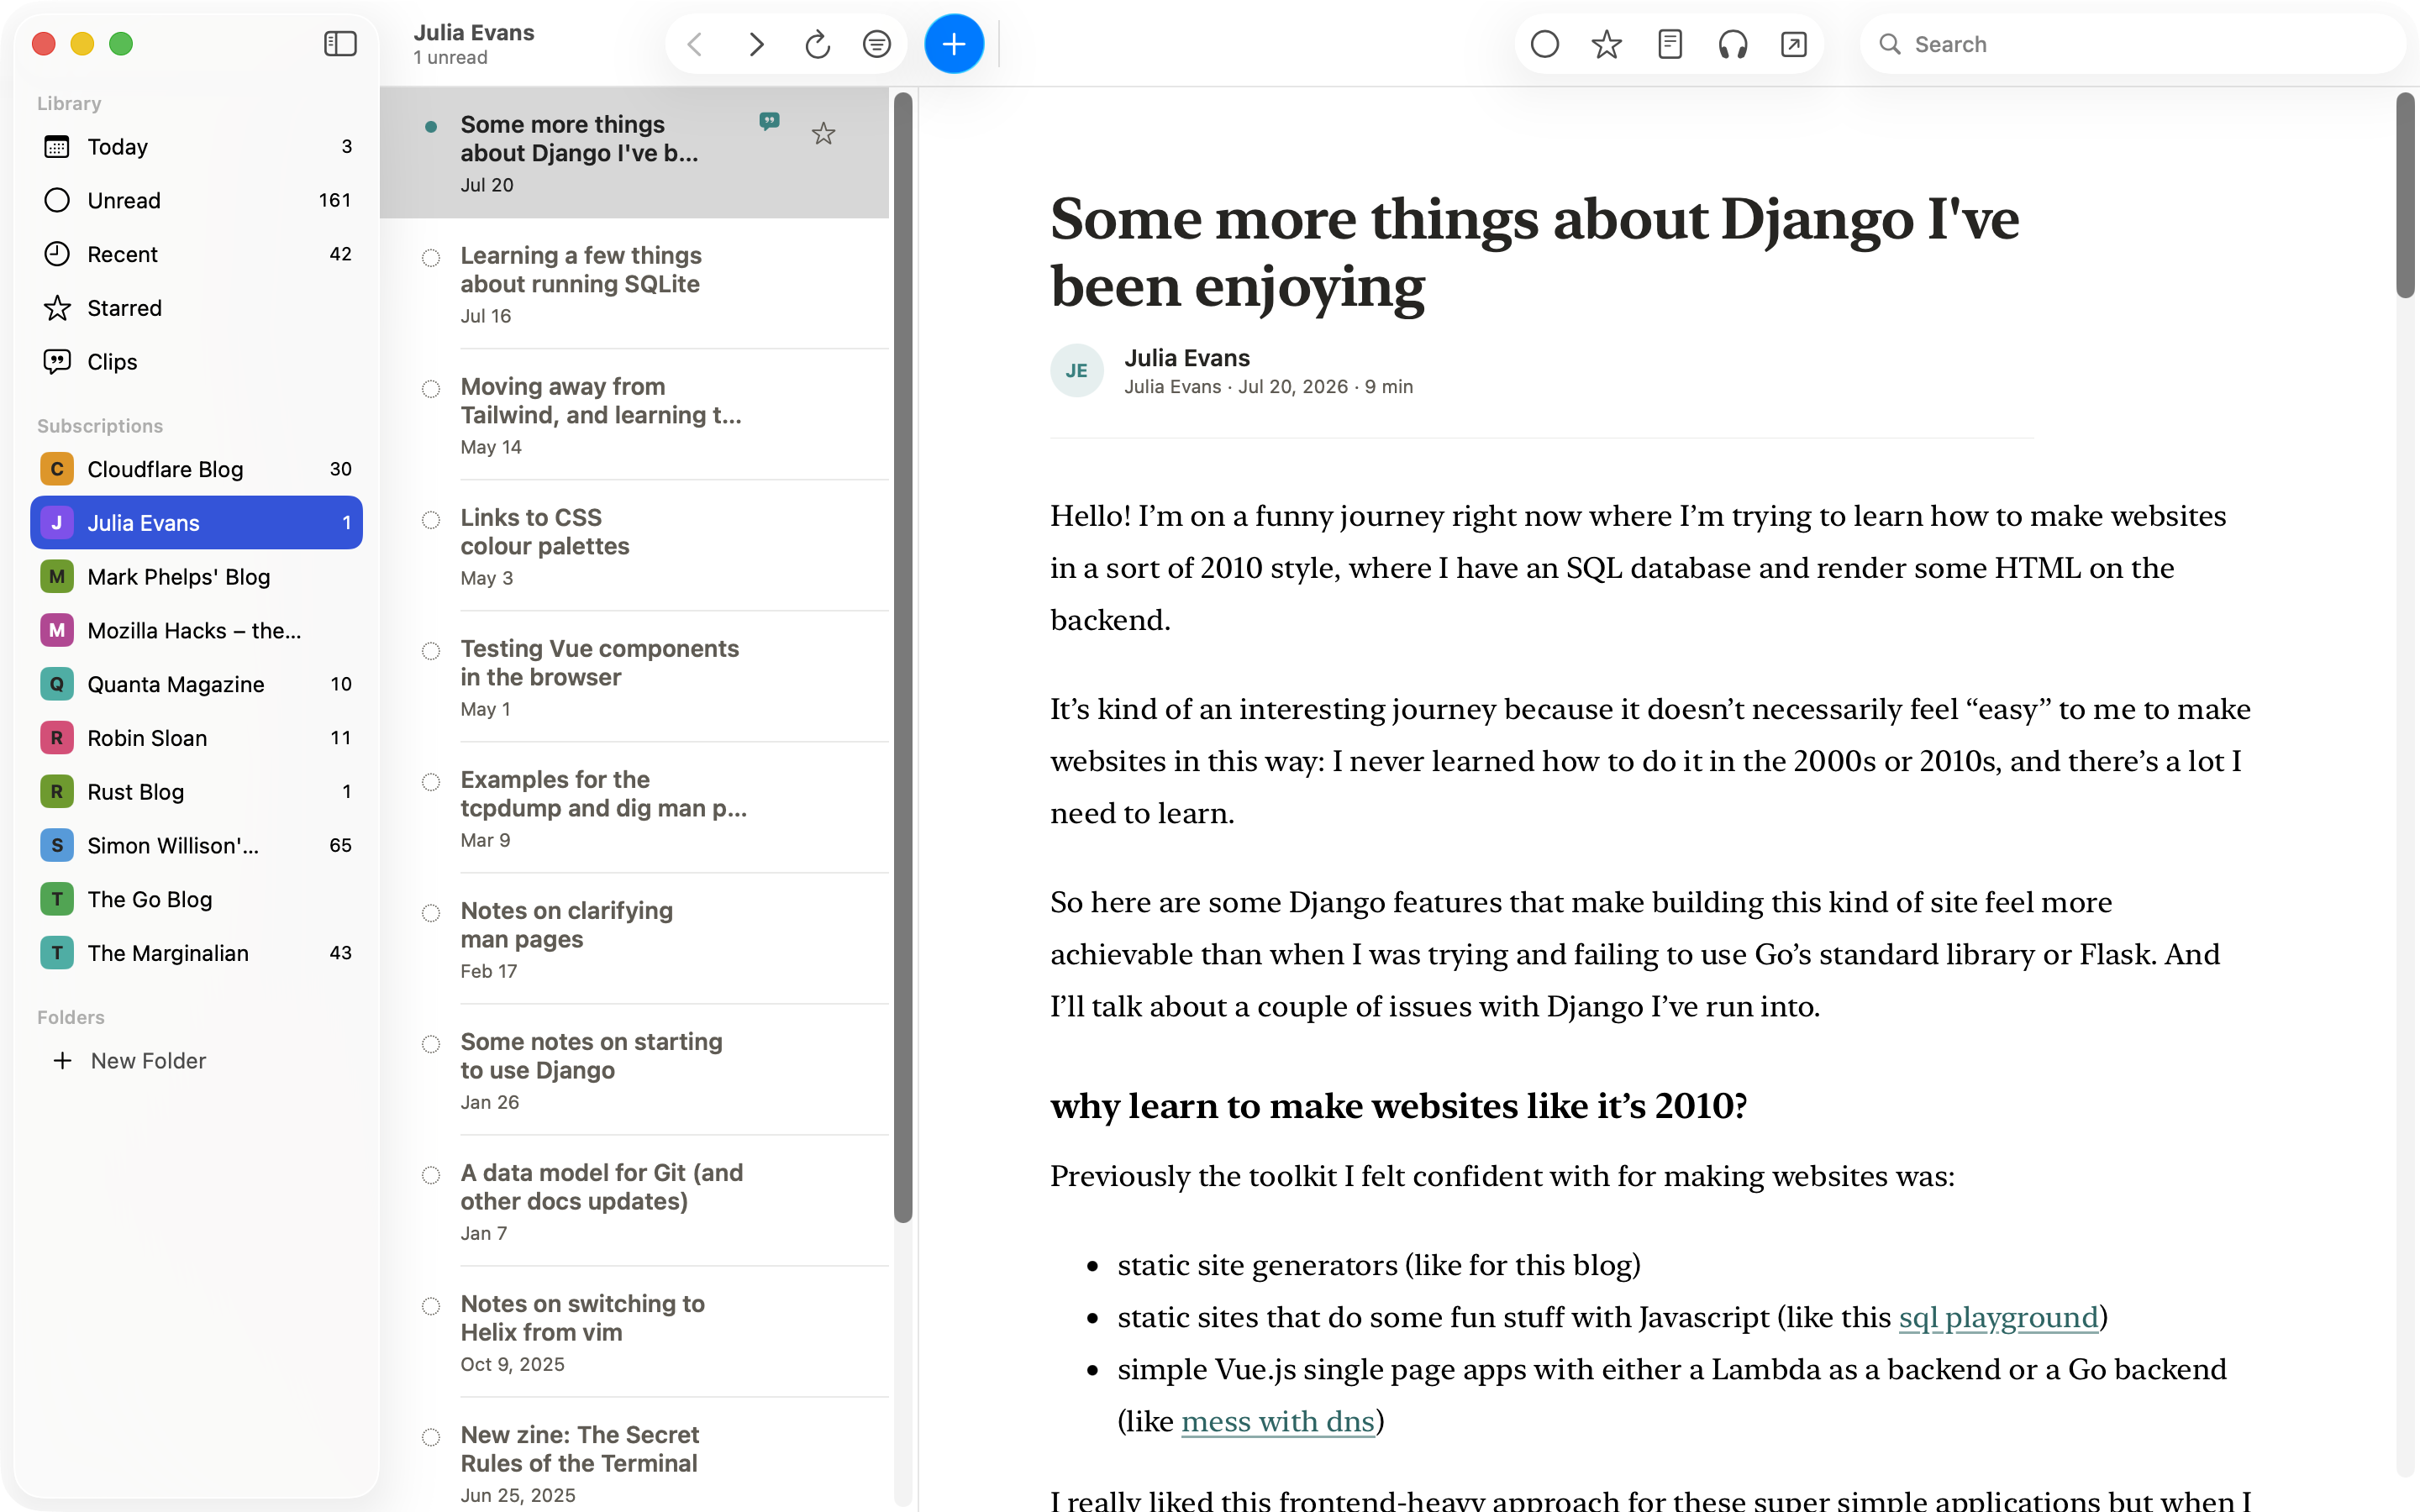This screenshot has width=2420, height=1512.
Task: Switch to reader view document icon
Action: pos(1670,44)
